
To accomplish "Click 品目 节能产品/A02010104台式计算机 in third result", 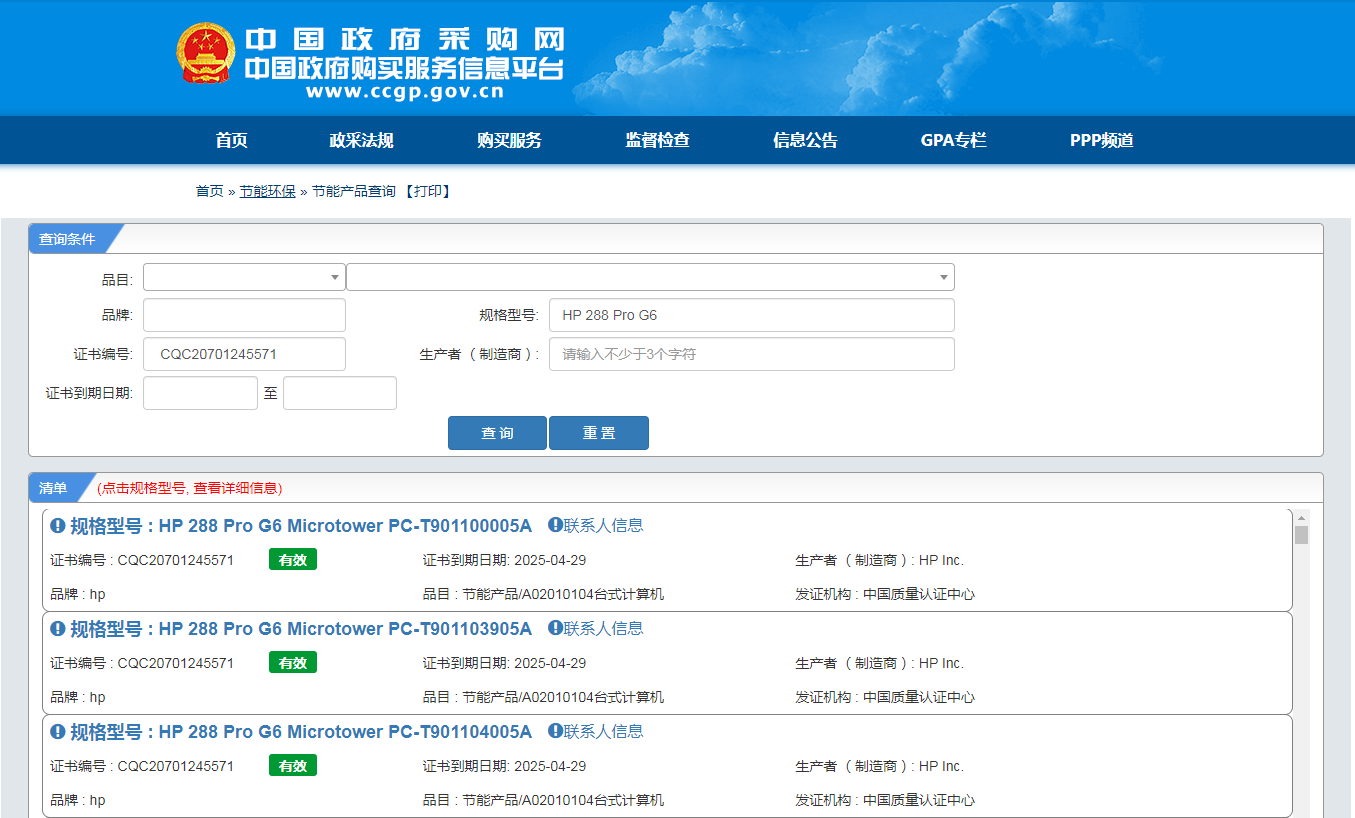I will (x=543, y=800).
